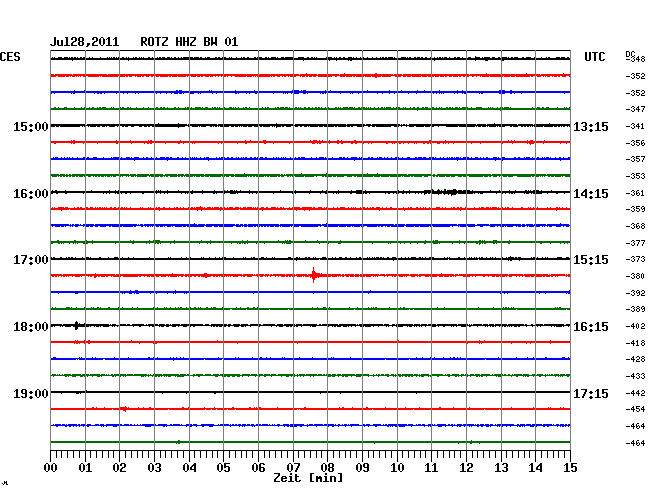The image size is (650, 494).
Task: Click the DC offset value -389
Action: pos(635,309)
